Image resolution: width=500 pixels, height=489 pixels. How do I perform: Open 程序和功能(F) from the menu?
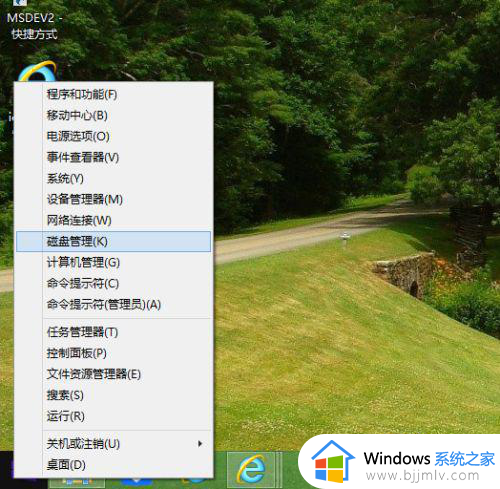tap(113, 95)
